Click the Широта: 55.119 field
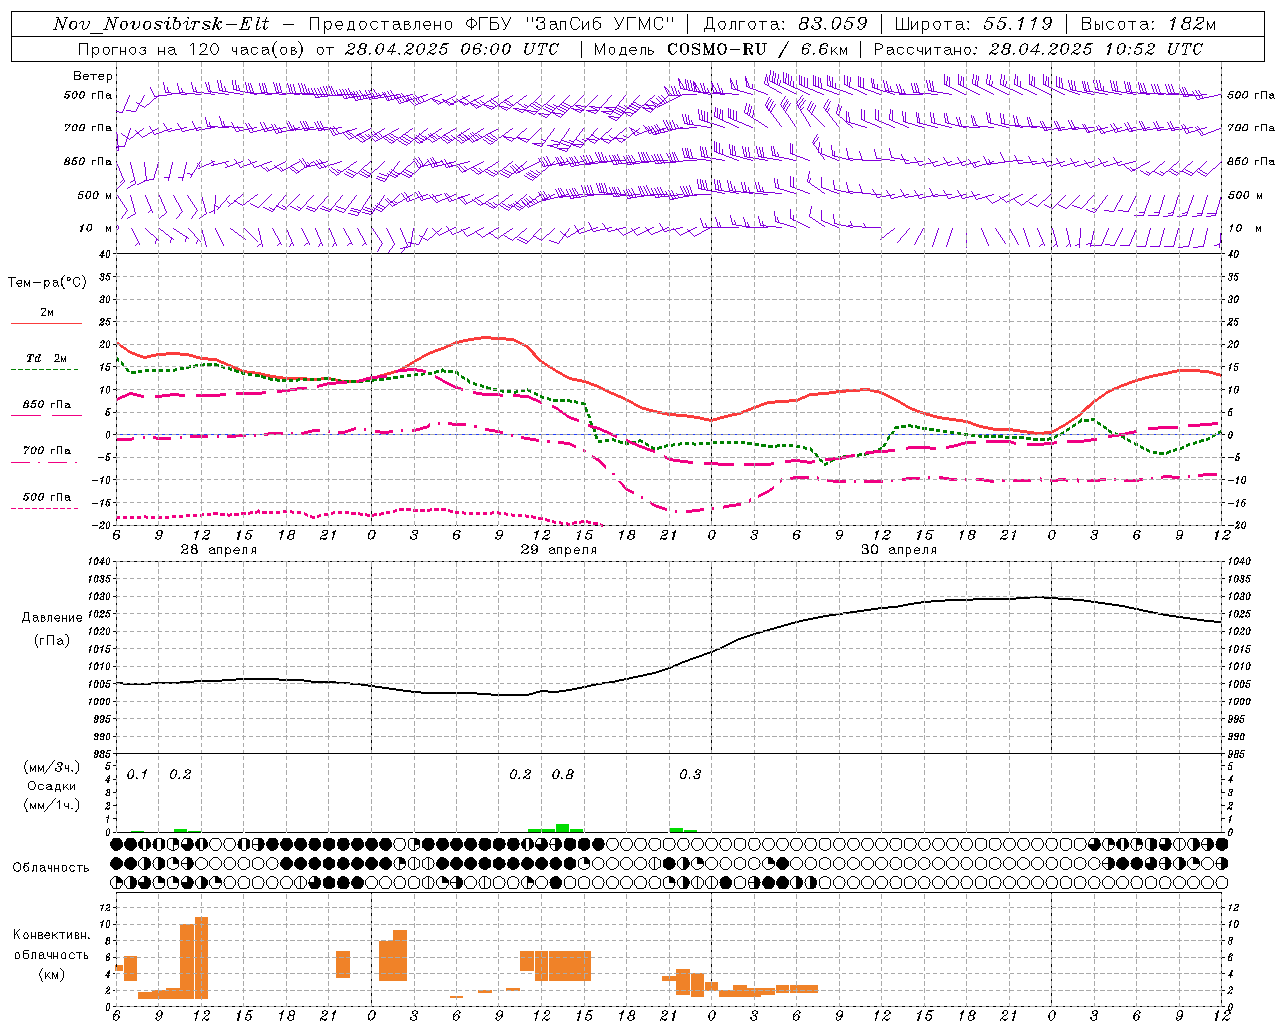 point(973,24)
